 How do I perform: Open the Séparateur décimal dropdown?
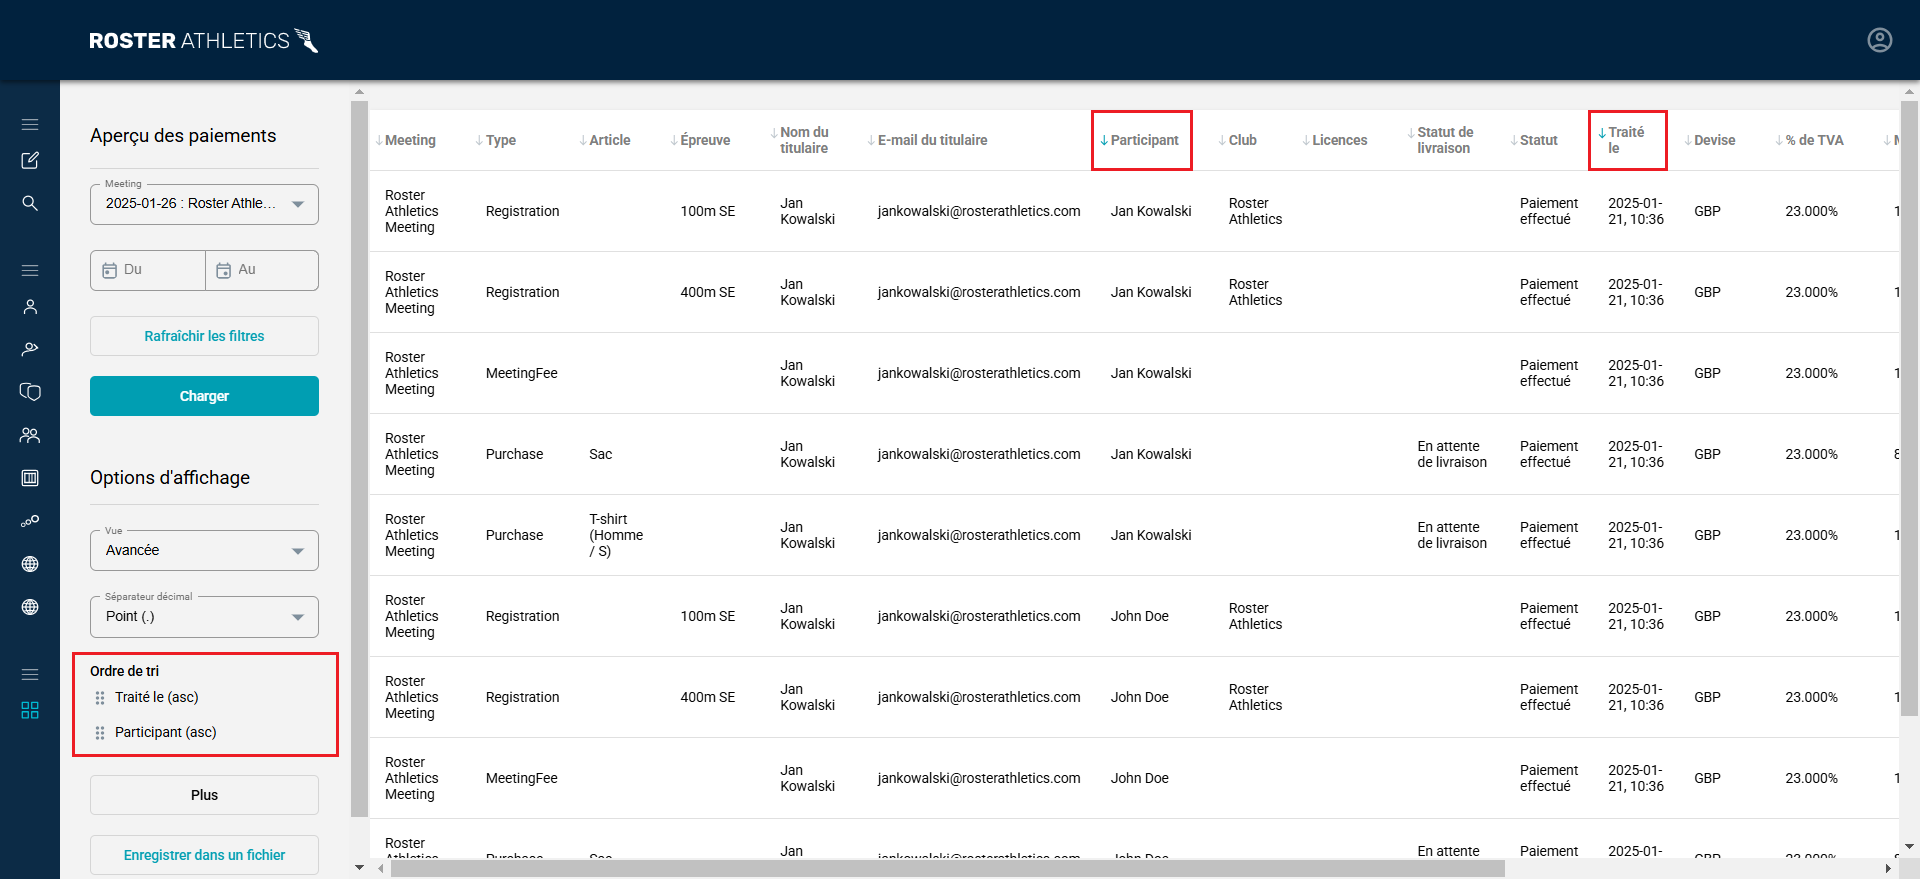coord(204,617)
